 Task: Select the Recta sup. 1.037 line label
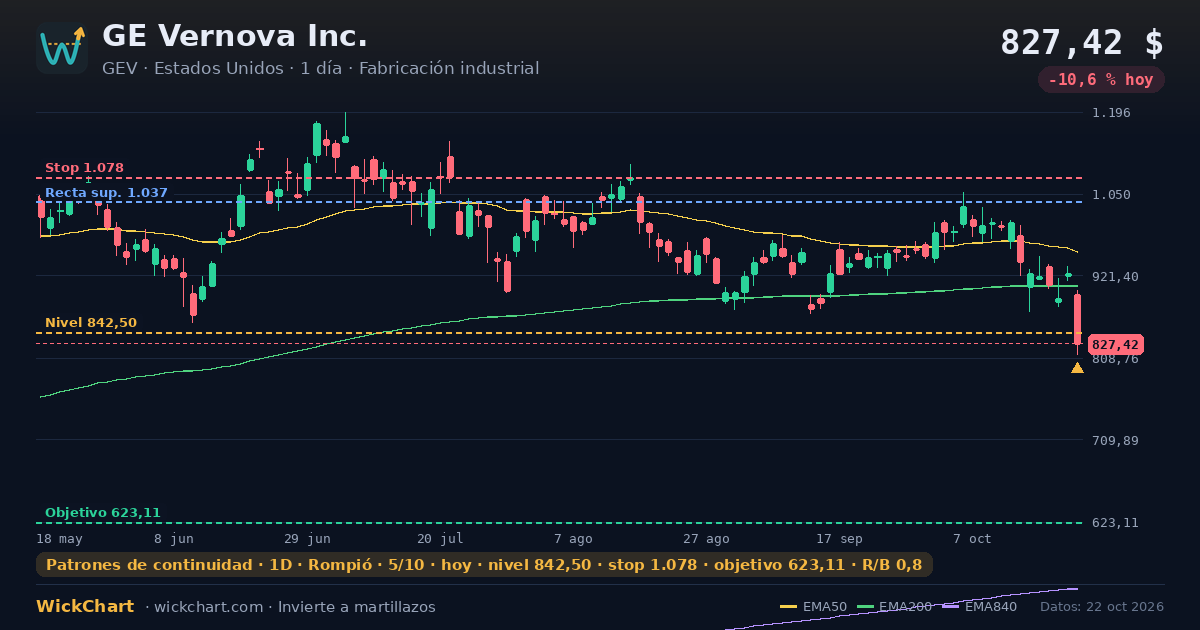pyautogui.click(x=106, y=193)
